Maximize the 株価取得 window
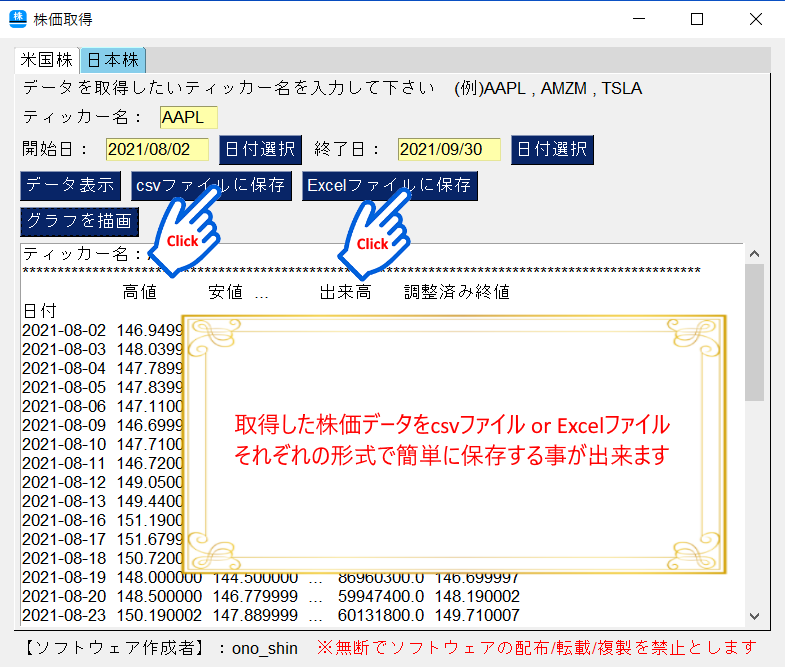 (697, 19)
